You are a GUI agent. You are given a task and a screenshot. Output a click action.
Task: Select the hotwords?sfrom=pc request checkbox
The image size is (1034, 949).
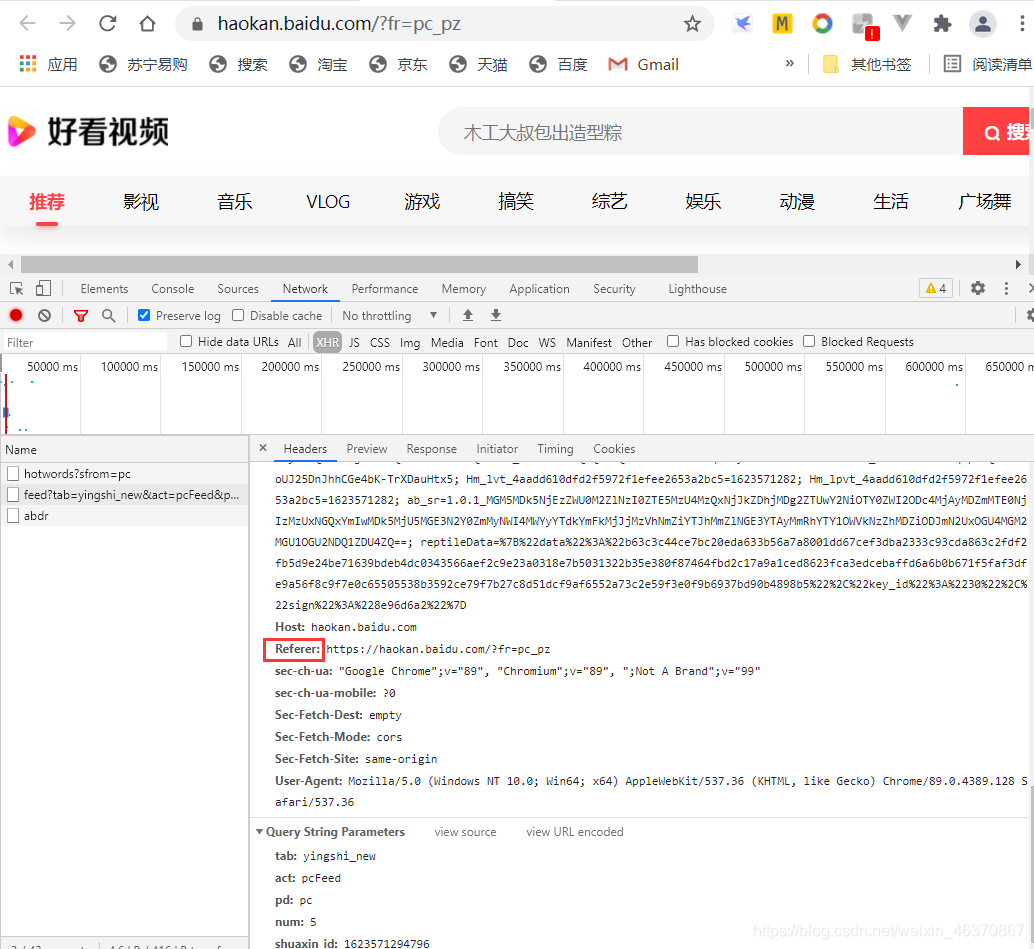click(x=13, y=474)
